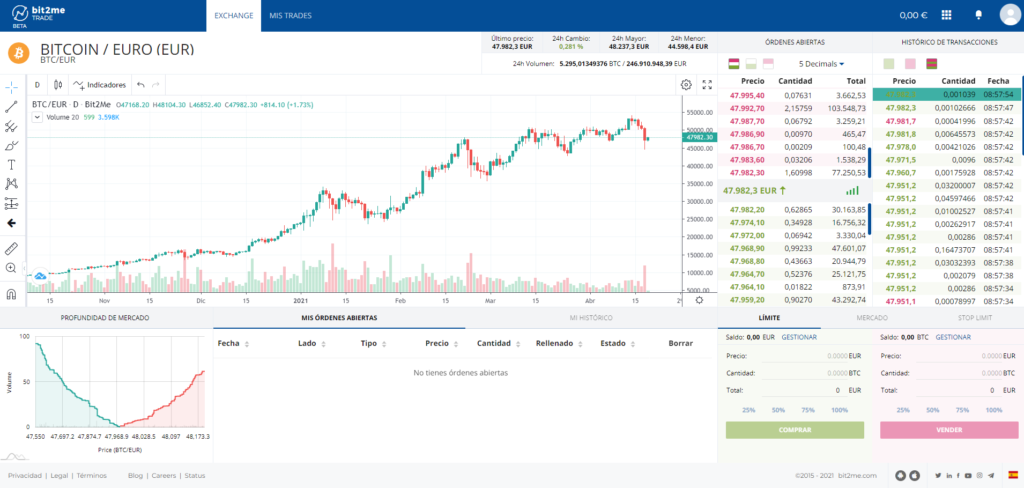Image resolution: width=1024 pixels, height=488 pixels.
Task: Filter transaction history by pink sells
Action: click(910, 64)
